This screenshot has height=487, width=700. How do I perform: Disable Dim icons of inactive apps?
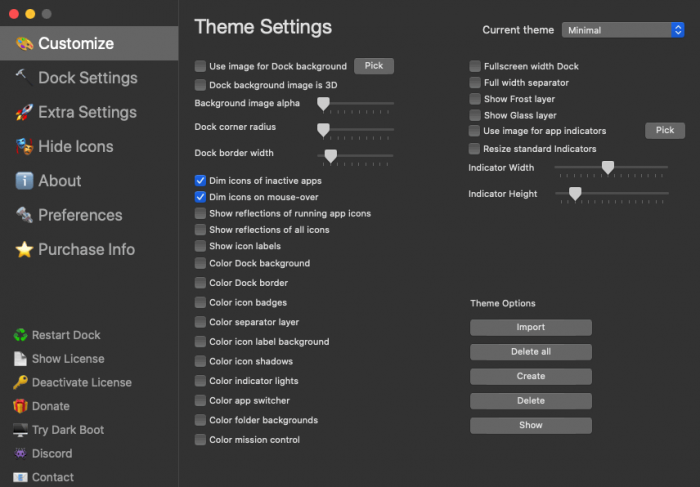click(201, 181)
